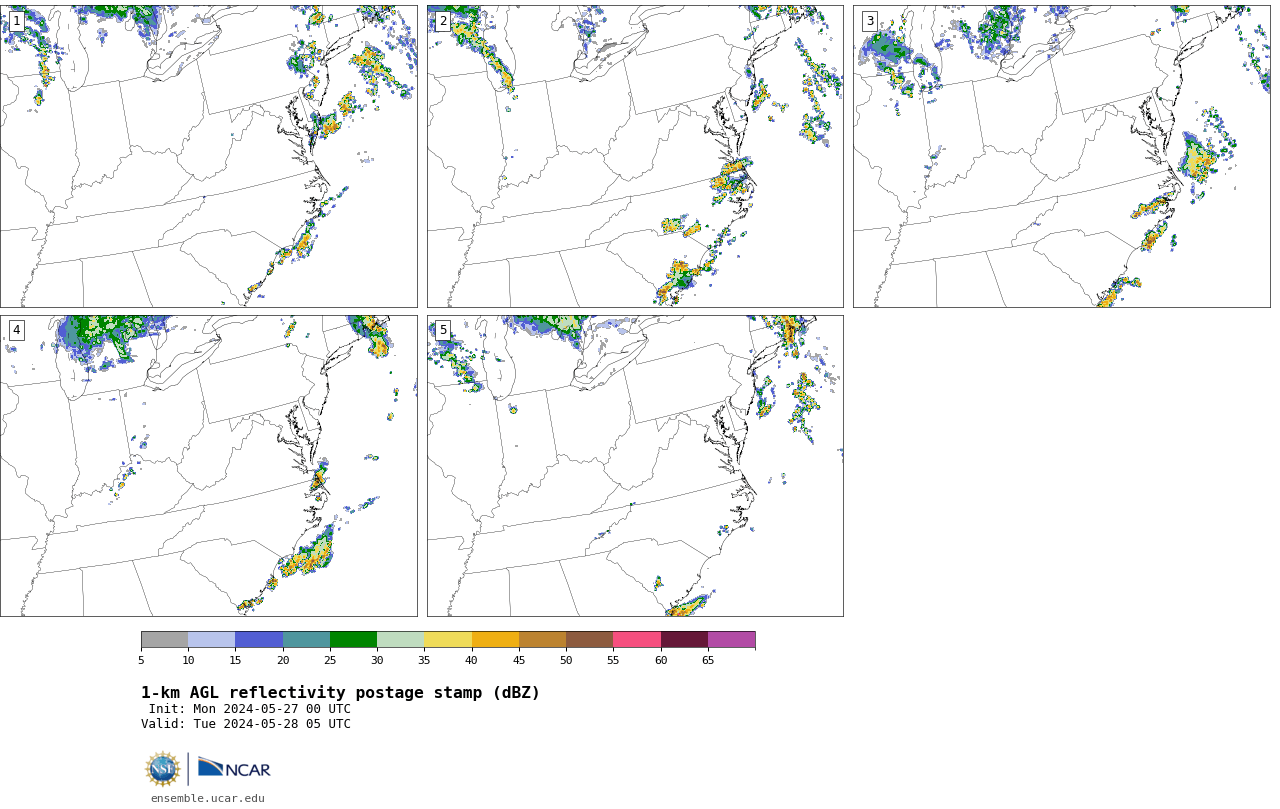The height and width of the screenshot is (809, 1280).
Task: Click the '65' colorbar tick label
Action: click(x=708, y=660)
